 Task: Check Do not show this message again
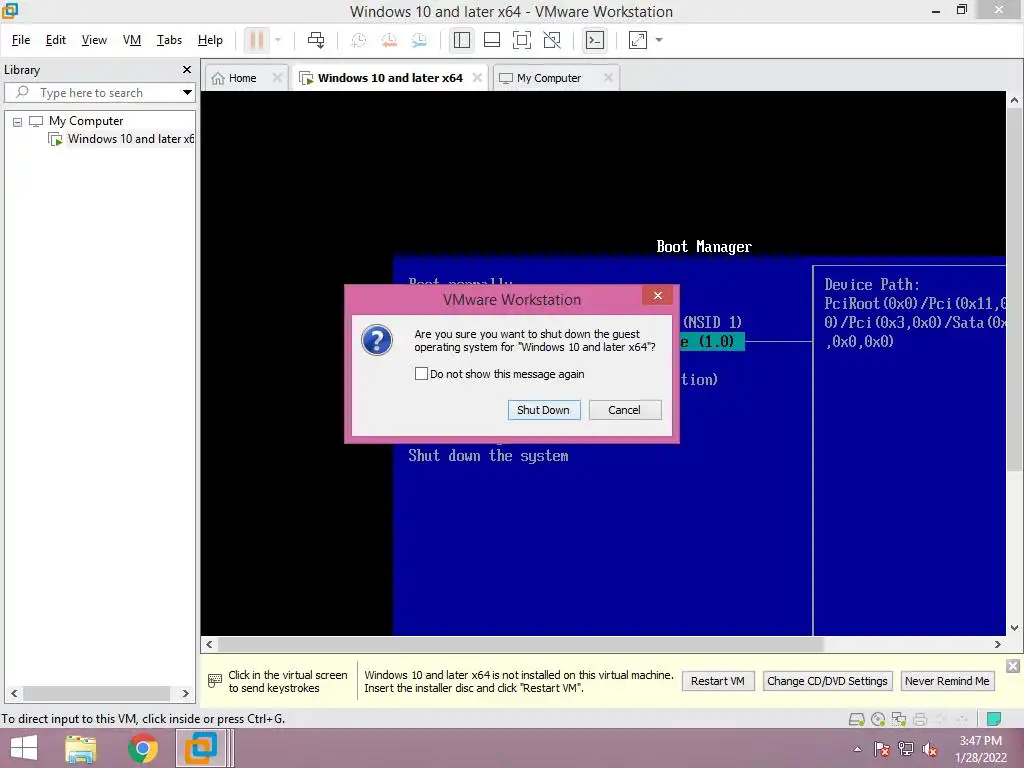coord(421,374)
